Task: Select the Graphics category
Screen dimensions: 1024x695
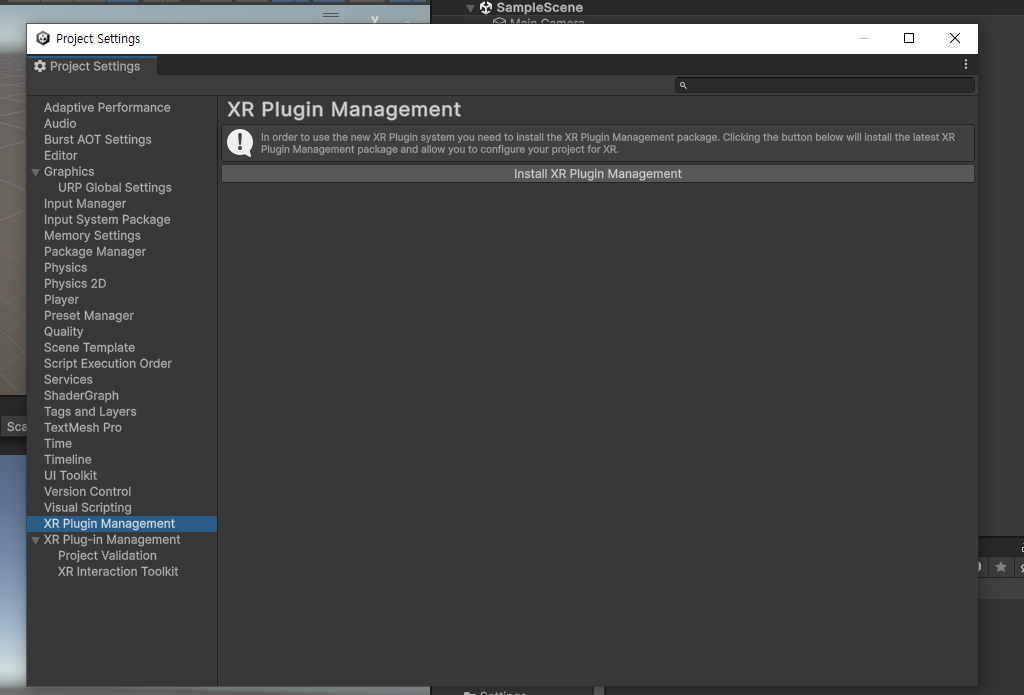Action: [x=69, y=171]
